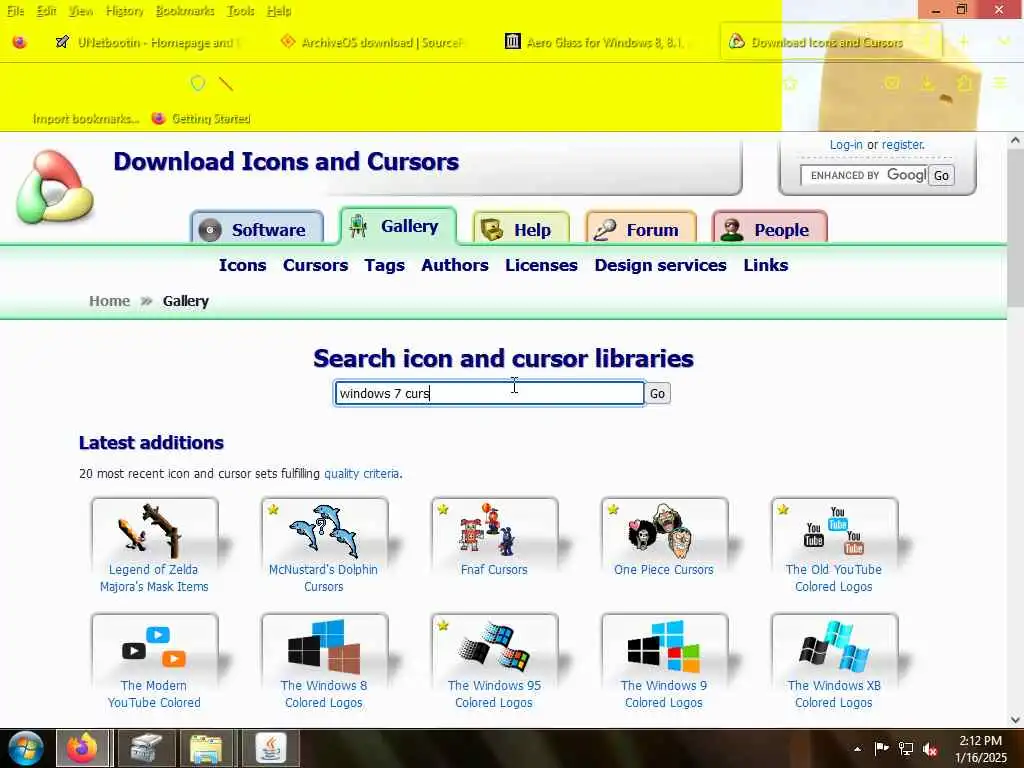This screenshot has height=768, width=1024.
Task: Click the Cursors submenu link
Action: pos(315,265)
